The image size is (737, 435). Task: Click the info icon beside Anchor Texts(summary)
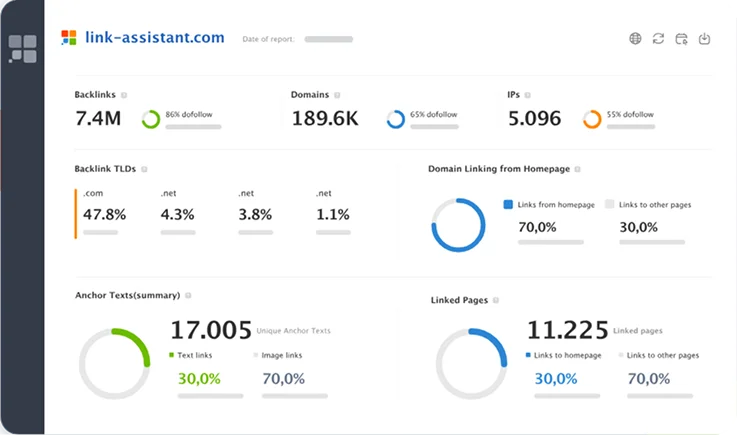188,296
